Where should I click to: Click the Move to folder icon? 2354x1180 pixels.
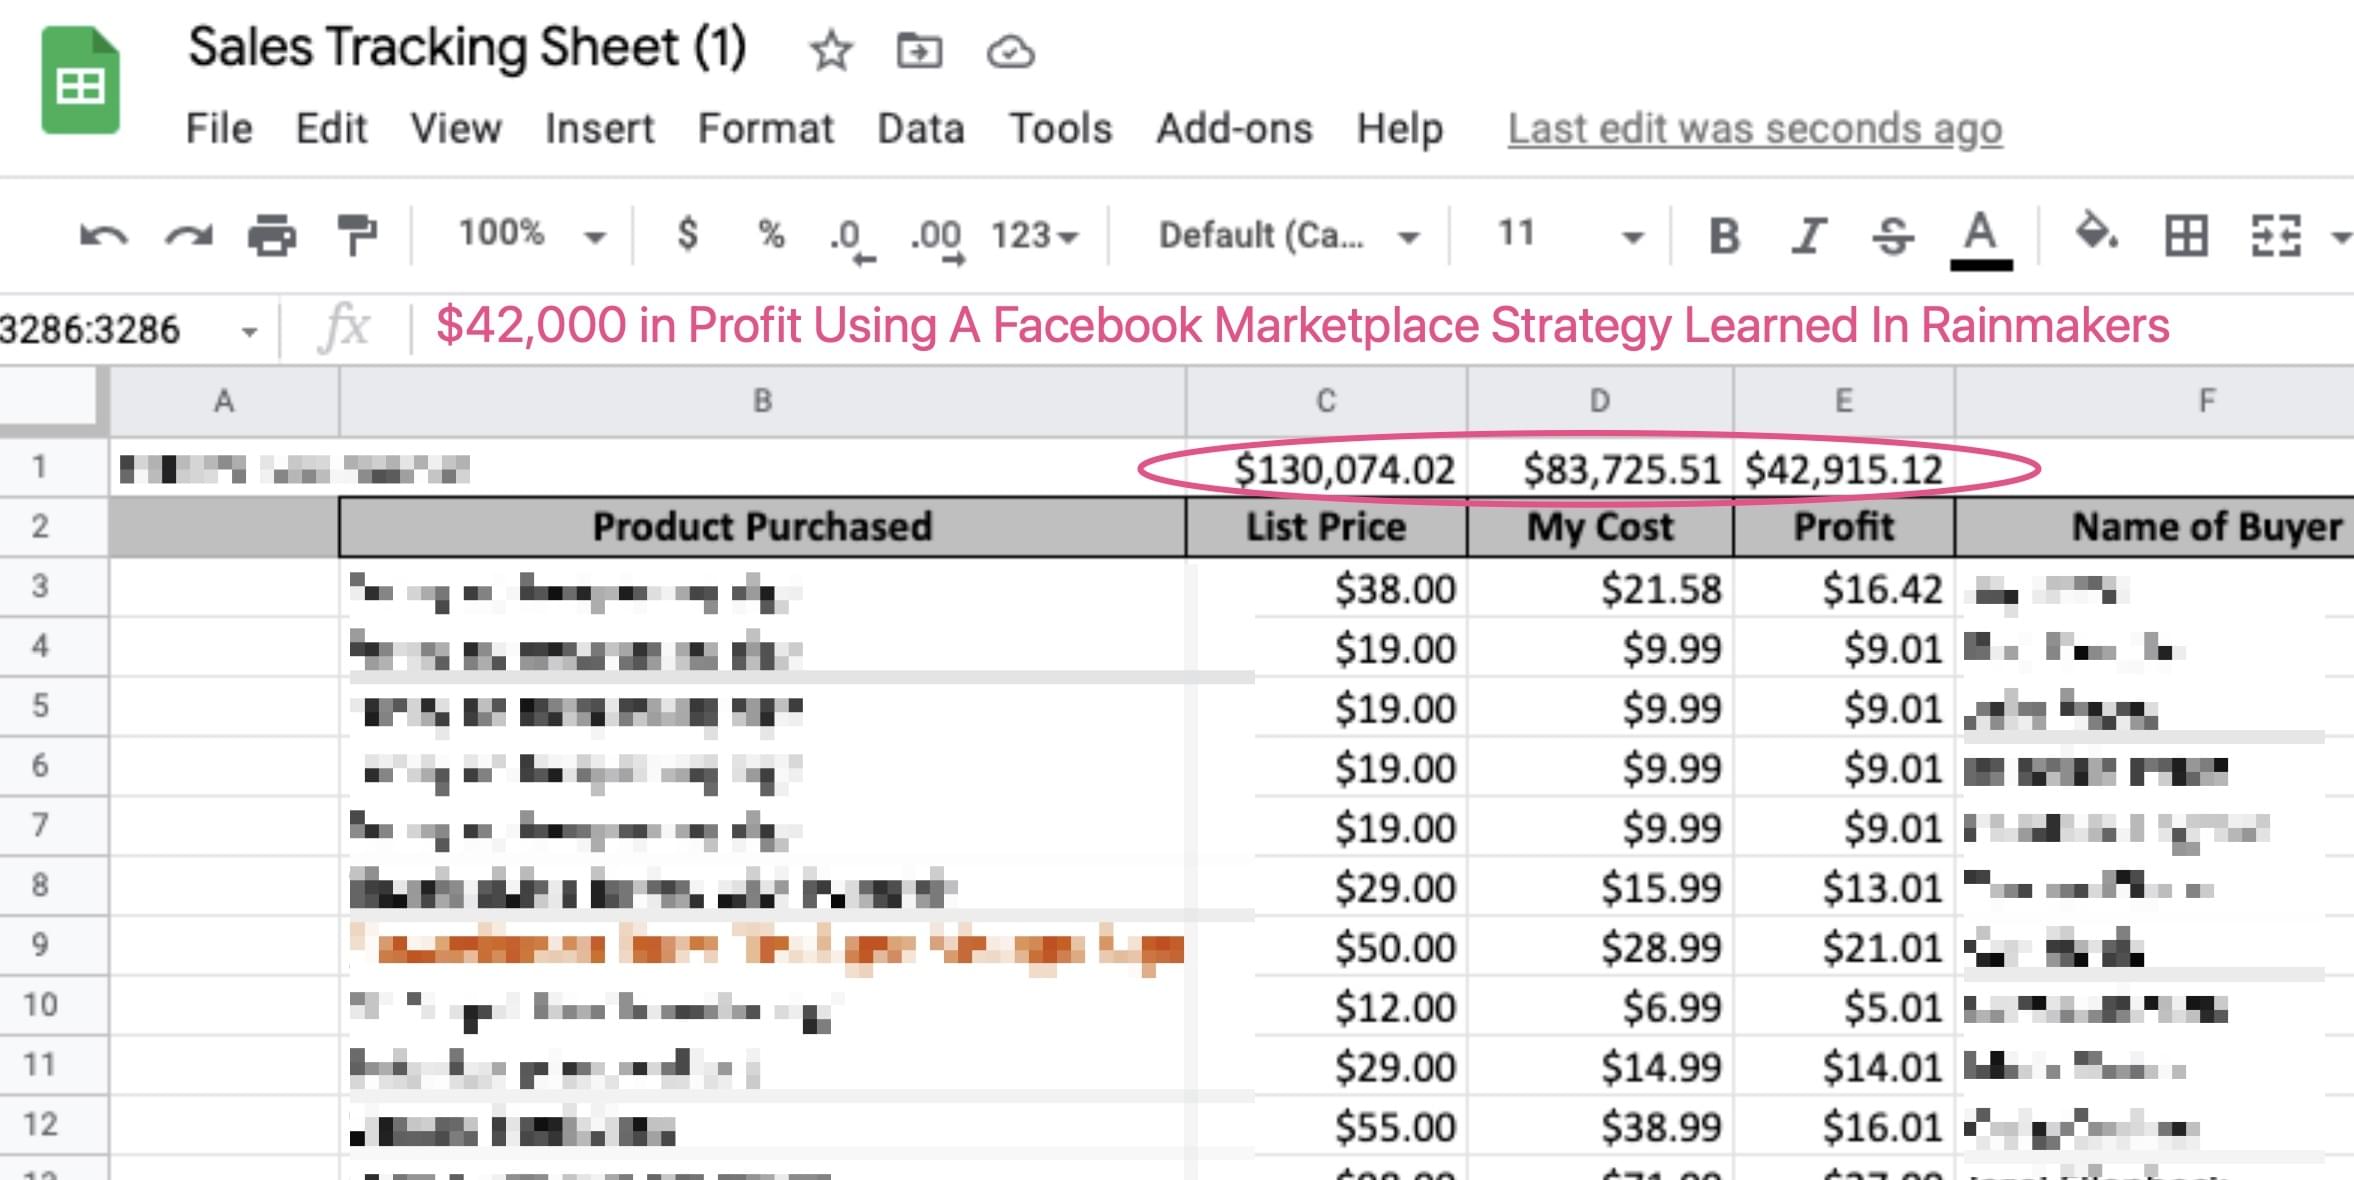(919, 50)
